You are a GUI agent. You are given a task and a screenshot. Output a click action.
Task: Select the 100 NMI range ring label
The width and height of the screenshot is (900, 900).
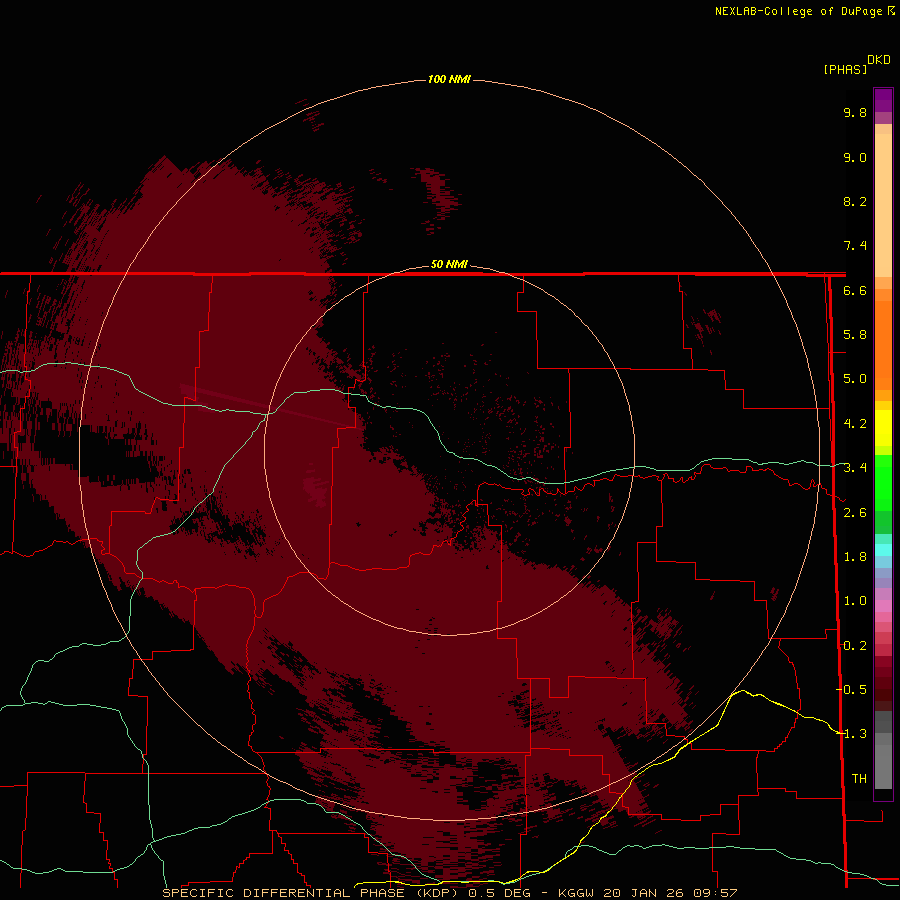point(449,79)
